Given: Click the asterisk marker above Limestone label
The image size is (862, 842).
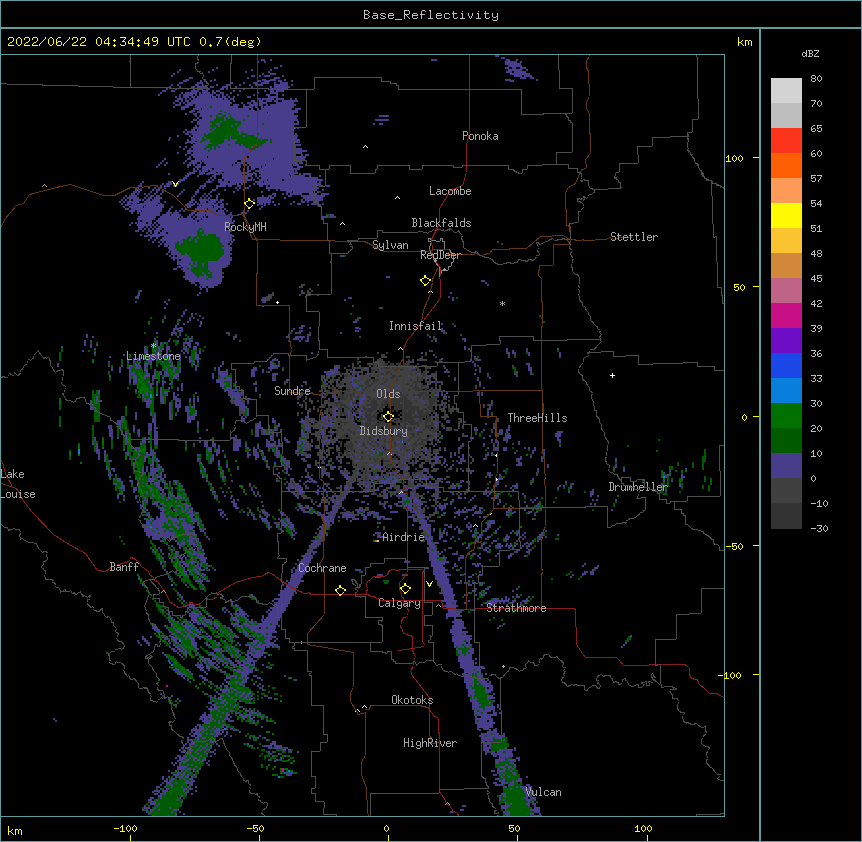Looking at the screenshot, I should pyautogui.click(x=154, y=345).
